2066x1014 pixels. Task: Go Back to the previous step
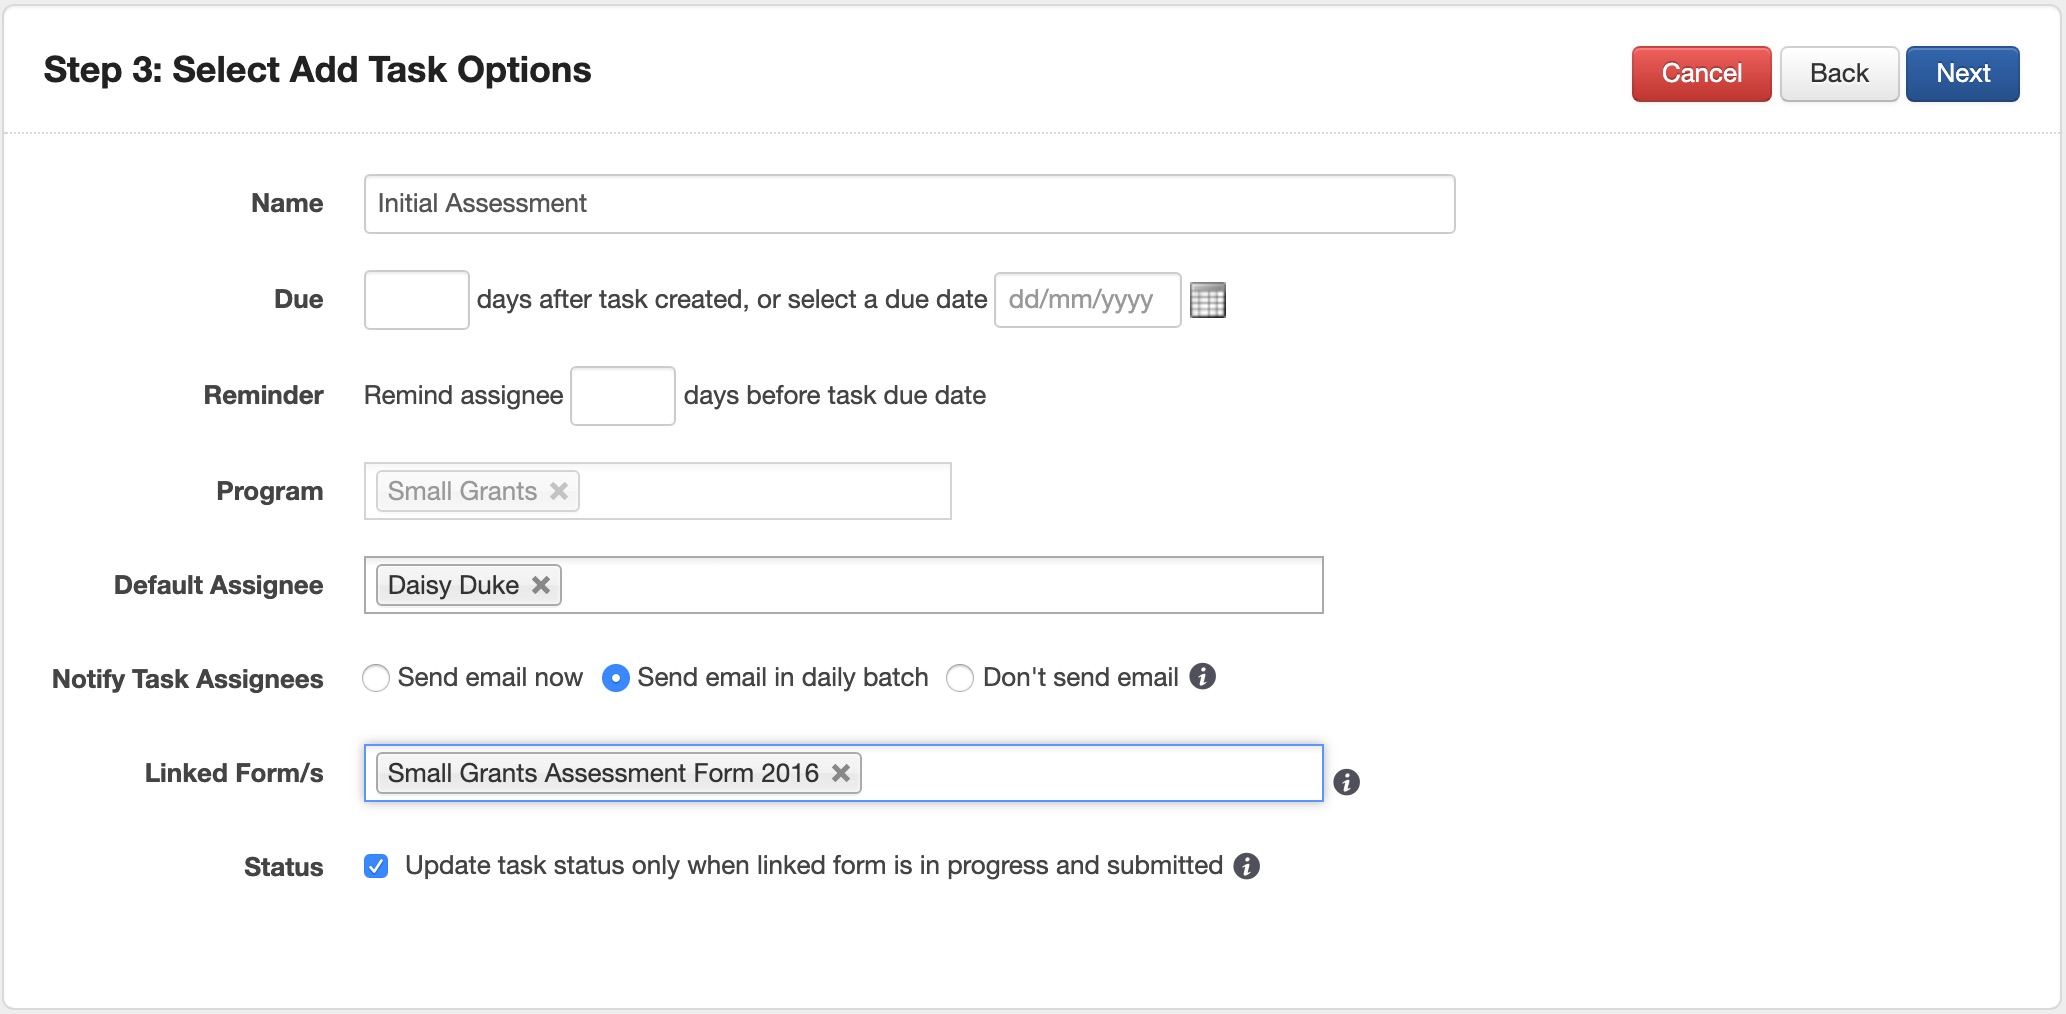tap(1838, 74)
